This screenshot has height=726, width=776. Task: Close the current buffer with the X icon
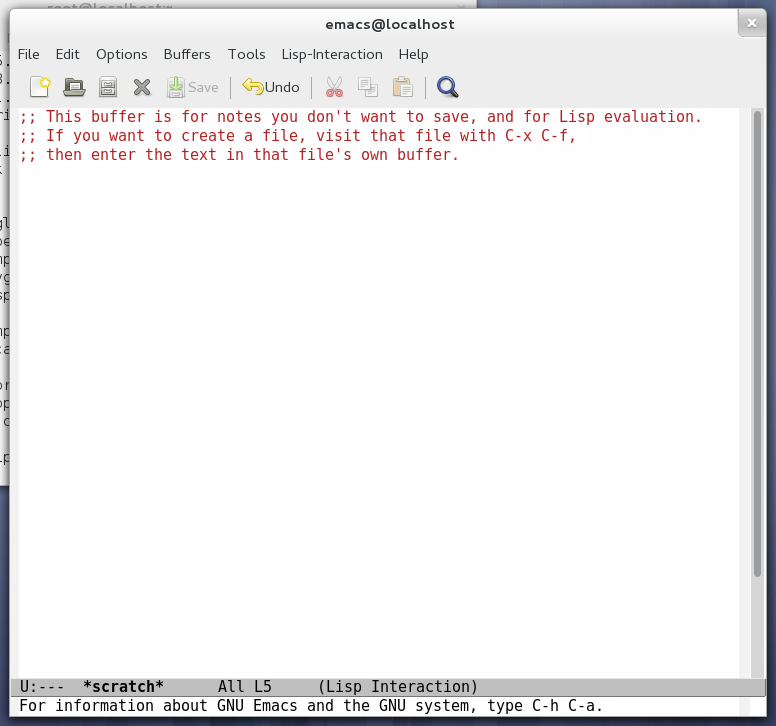[142, 87]
